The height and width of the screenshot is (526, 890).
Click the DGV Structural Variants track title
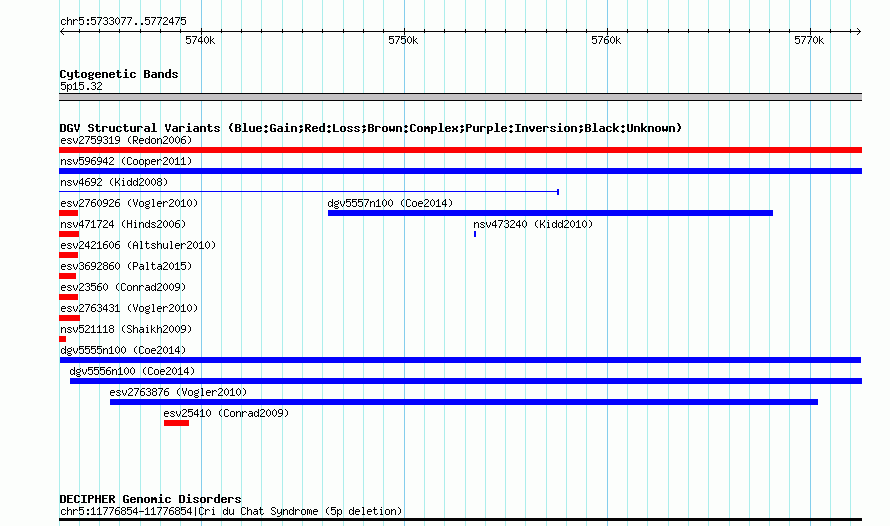pos(371,128)
